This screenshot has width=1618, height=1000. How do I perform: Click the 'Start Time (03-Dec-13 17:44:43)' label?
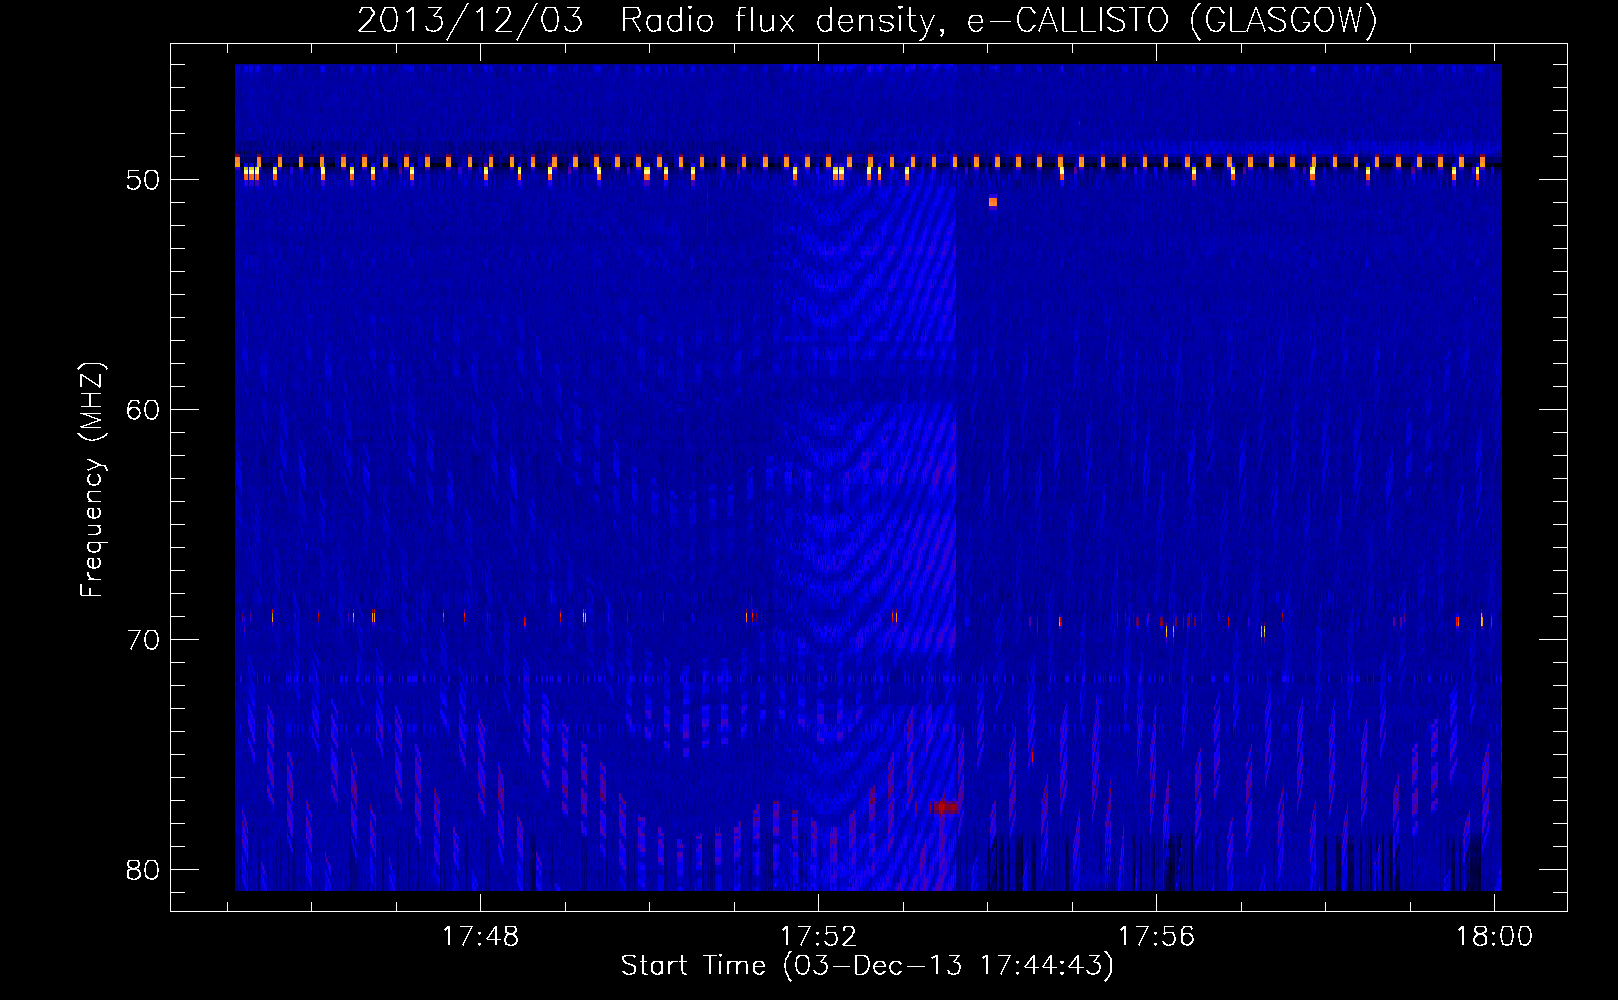tap(867, 966)
